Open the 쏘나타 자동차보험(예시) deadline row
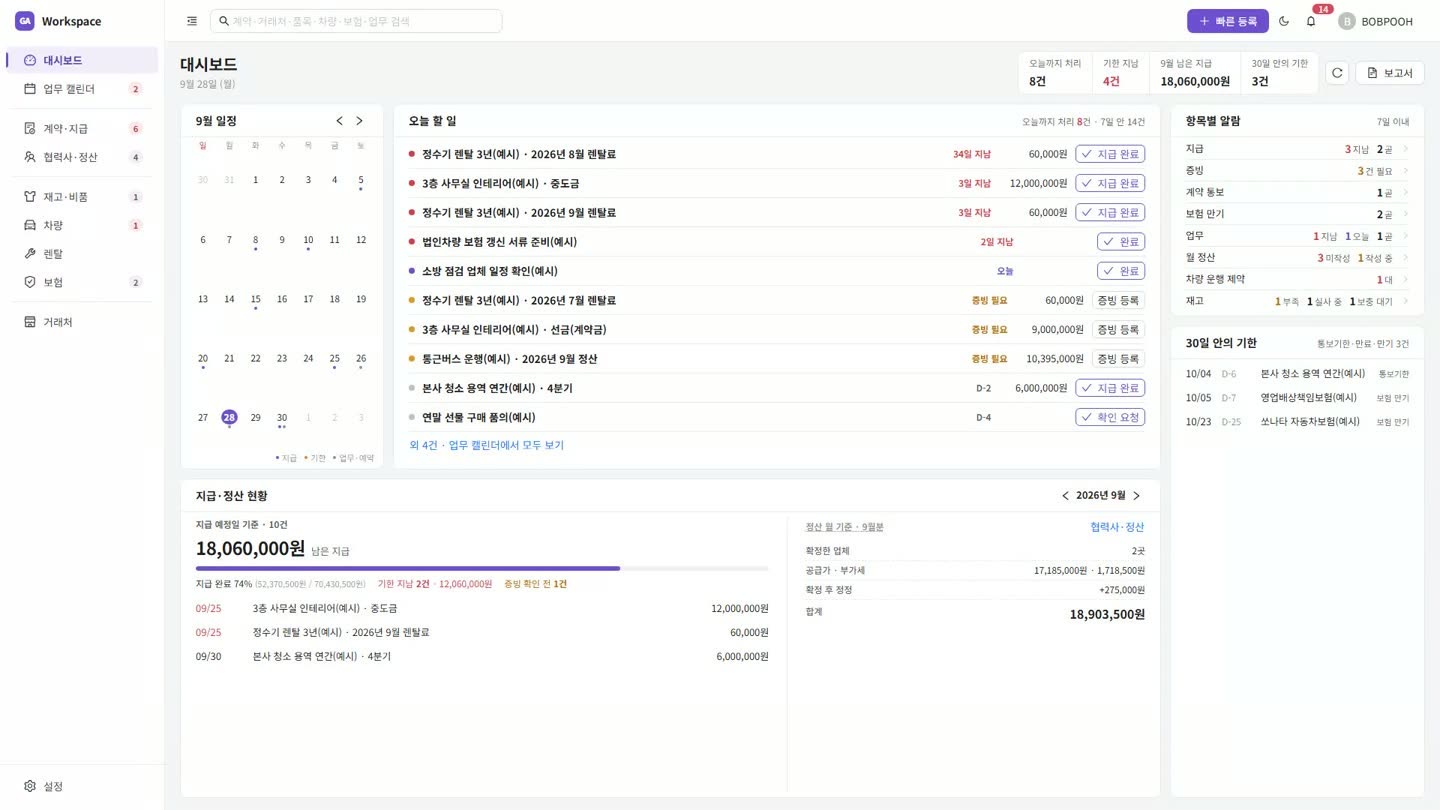The image size is (1440, 810). tap(1297, 421)
